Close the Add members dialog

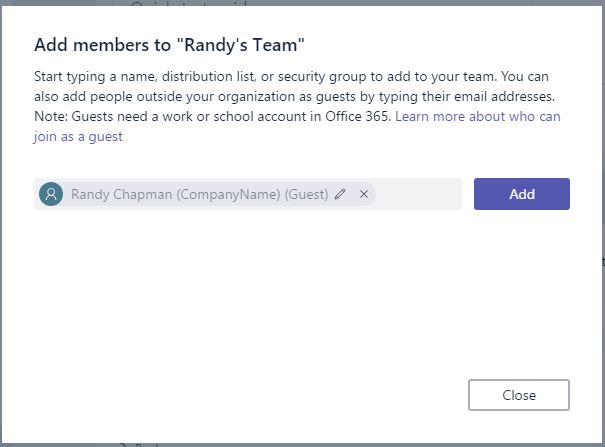tap(518, 395)
